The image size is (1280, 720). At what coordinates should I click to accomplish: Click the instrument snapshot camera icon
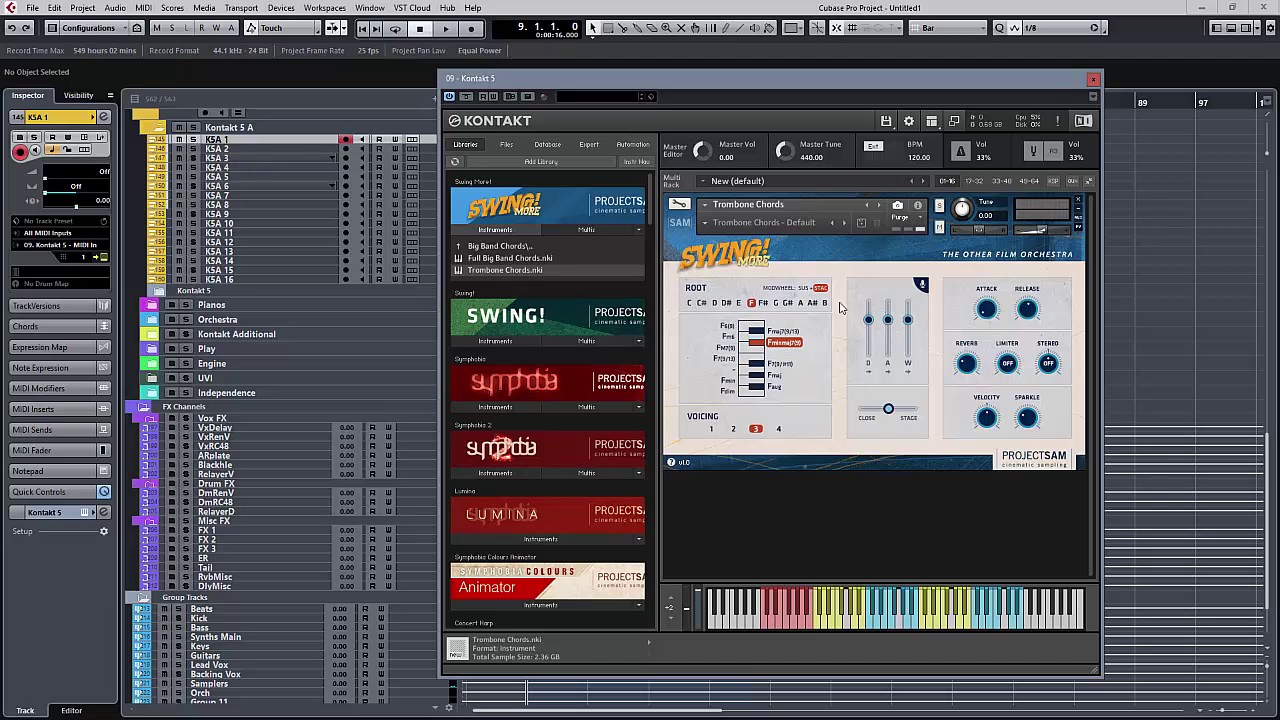click(897, 205)
